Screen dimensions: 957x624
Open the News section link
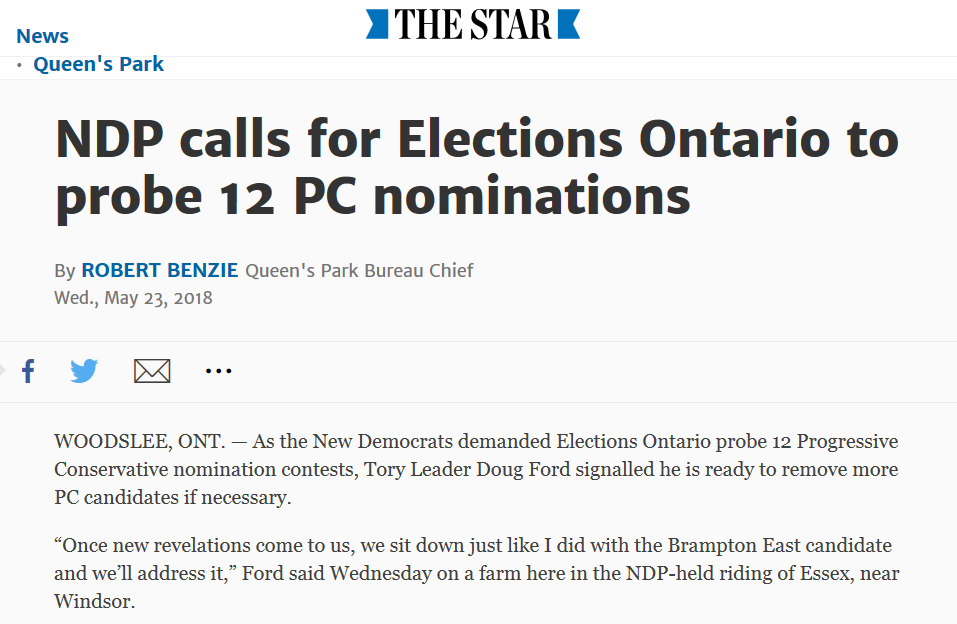click(x=42, y=36)
